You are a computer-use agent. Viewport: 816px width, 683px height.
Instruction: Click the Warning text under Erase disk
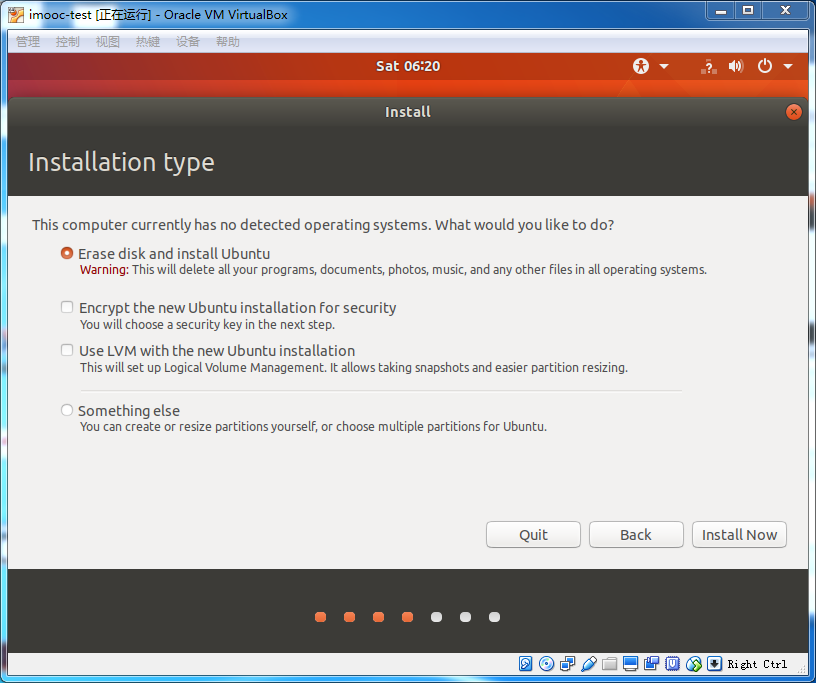click(393, 270)
